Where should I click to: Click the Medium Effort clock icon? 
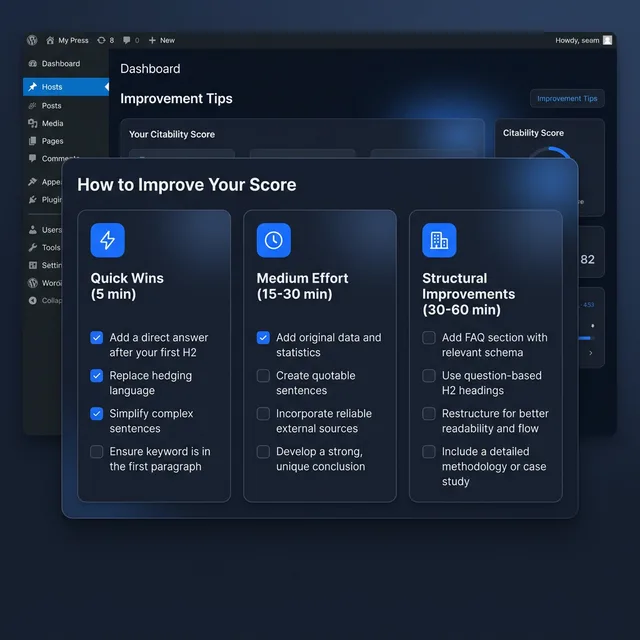point(273,240)
